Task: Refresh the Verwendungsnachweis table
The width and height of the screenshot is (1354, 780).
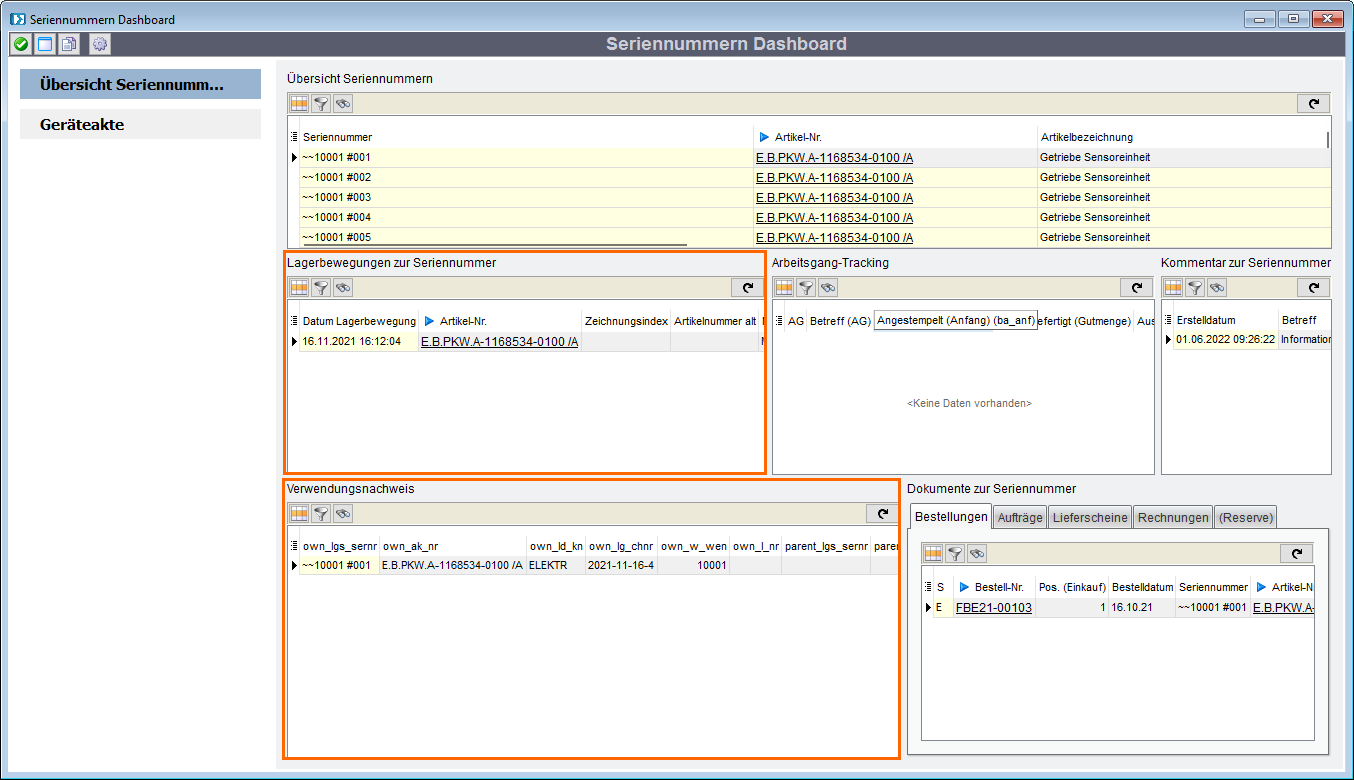Action: pos(882,513)
